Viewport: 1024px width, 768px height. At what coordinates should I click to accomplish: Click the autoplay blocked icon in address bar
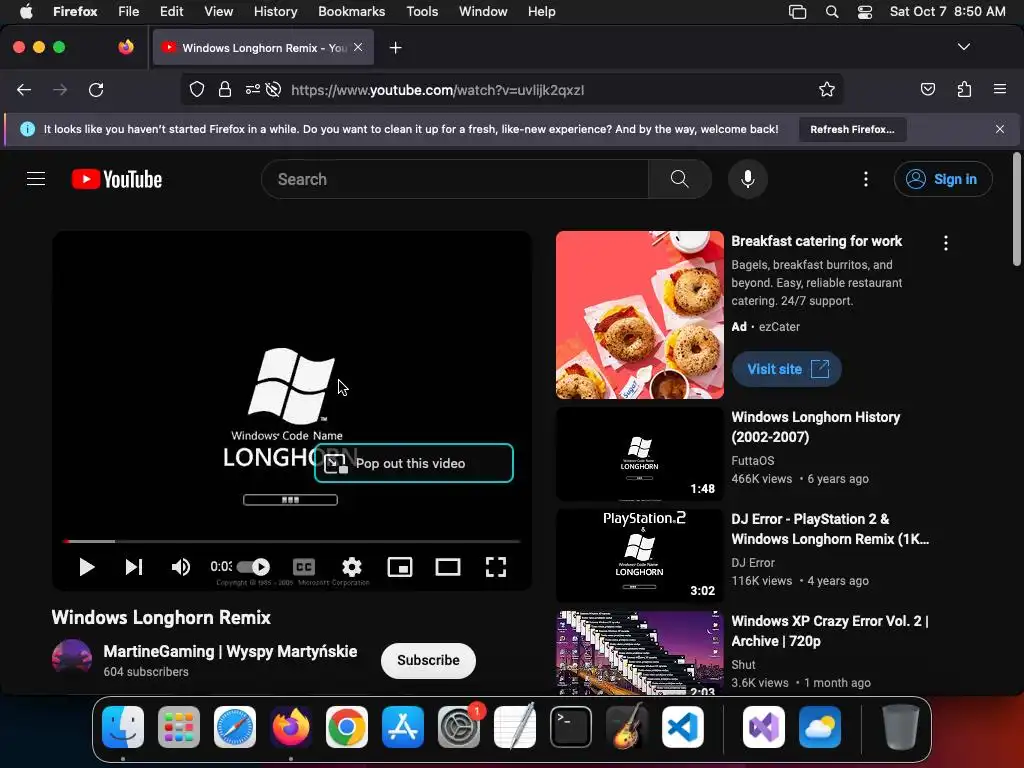(x=274, y=89)
